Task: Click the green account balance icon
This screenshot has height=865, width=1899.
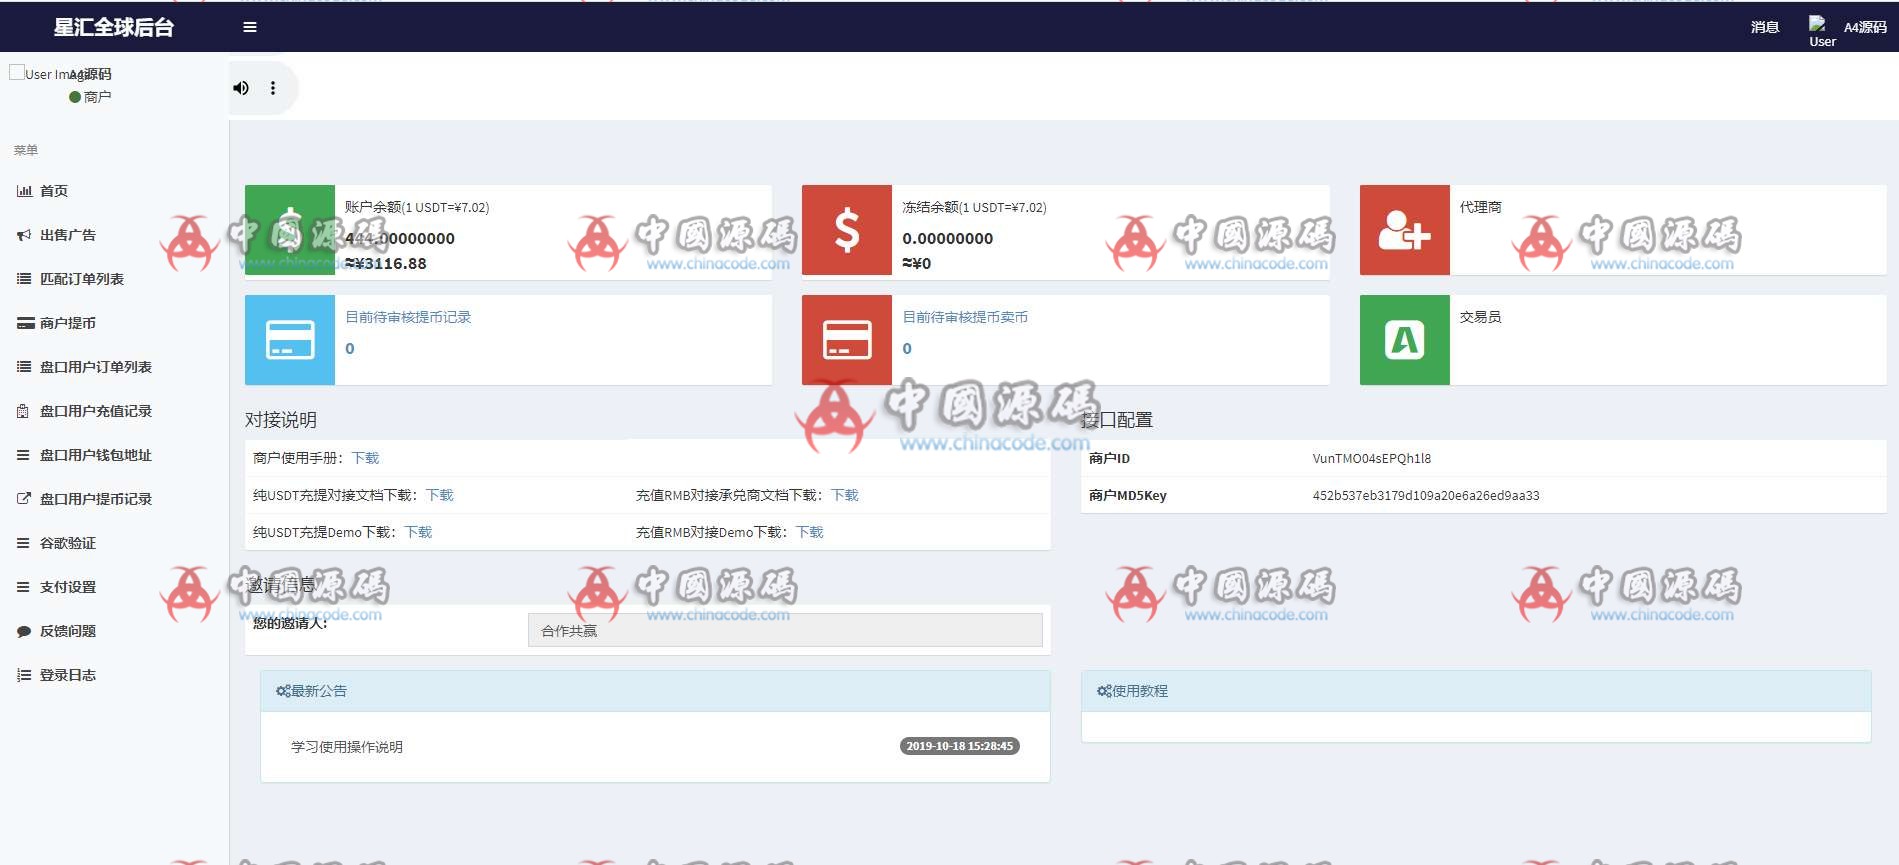Action: click(x=290, y=230)
